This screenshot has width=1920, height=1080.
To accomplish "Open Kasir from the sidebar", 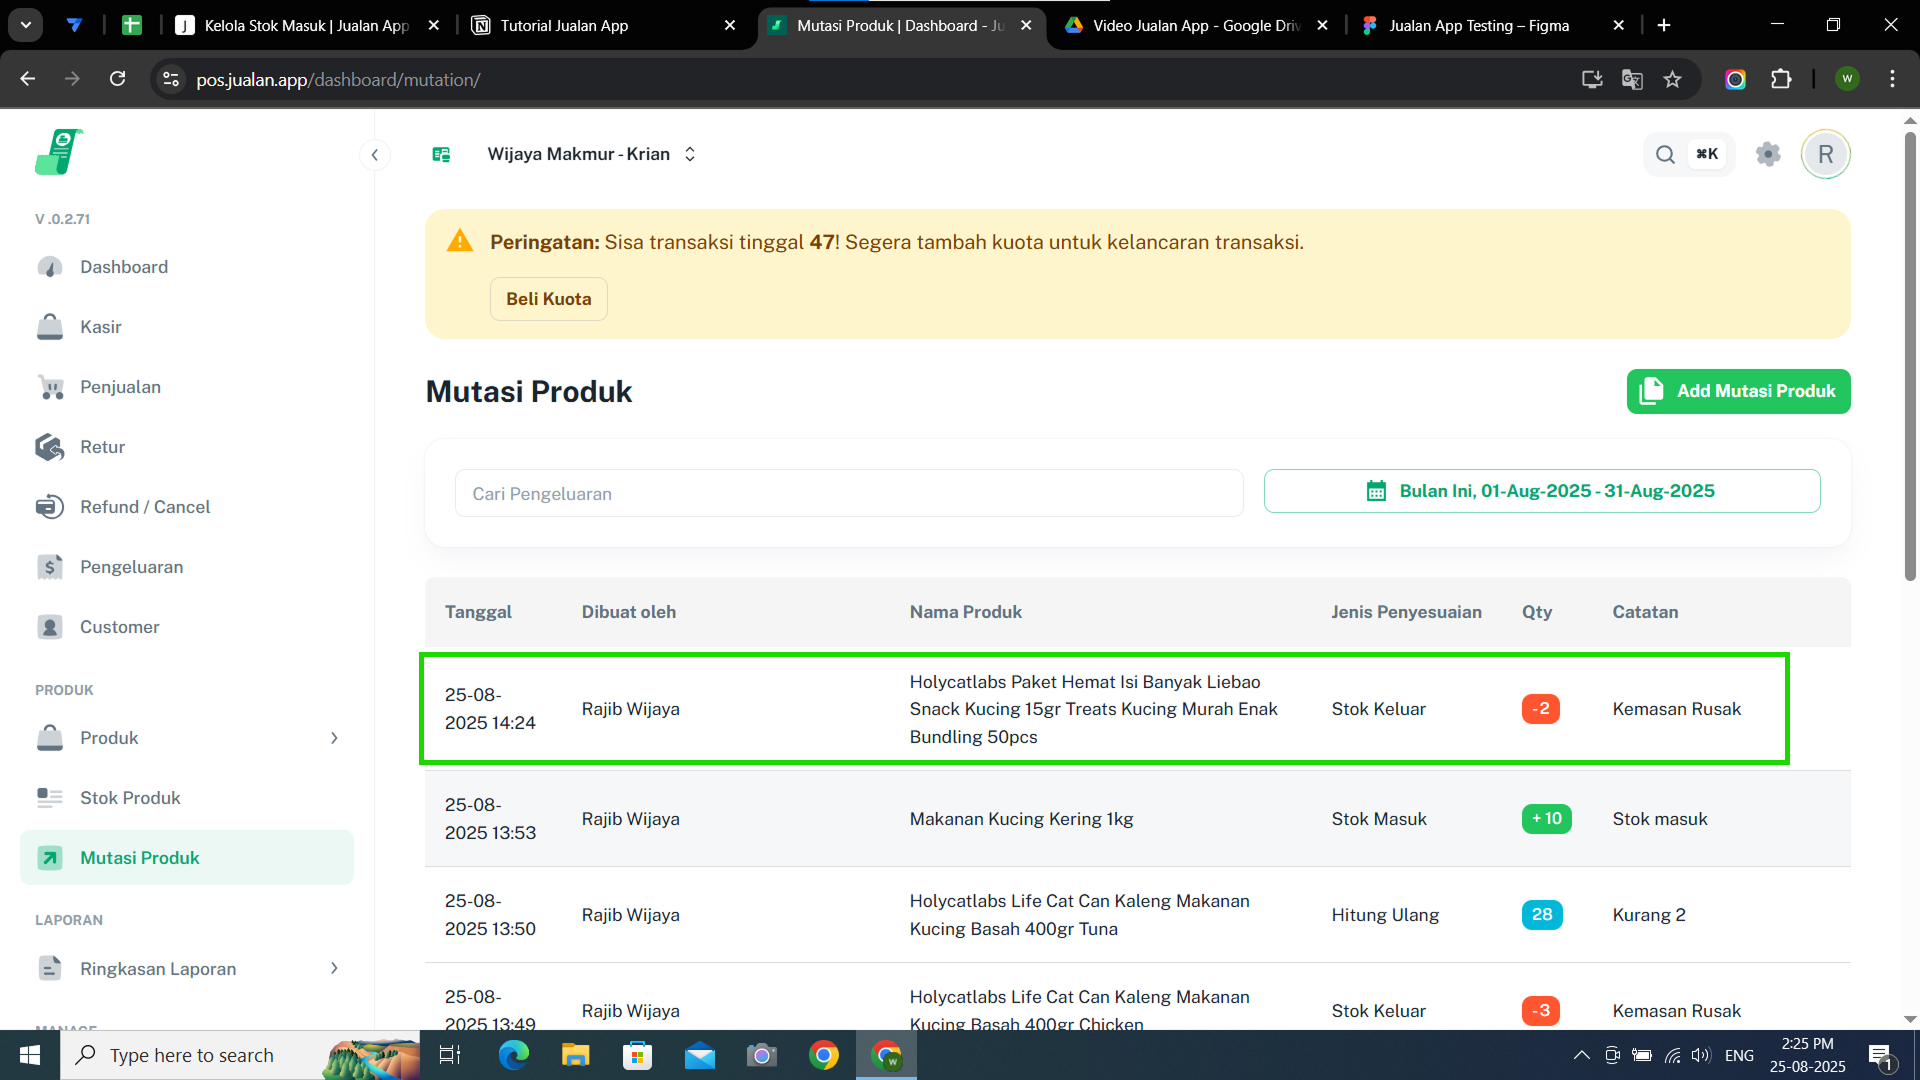I will coord(100,327).
